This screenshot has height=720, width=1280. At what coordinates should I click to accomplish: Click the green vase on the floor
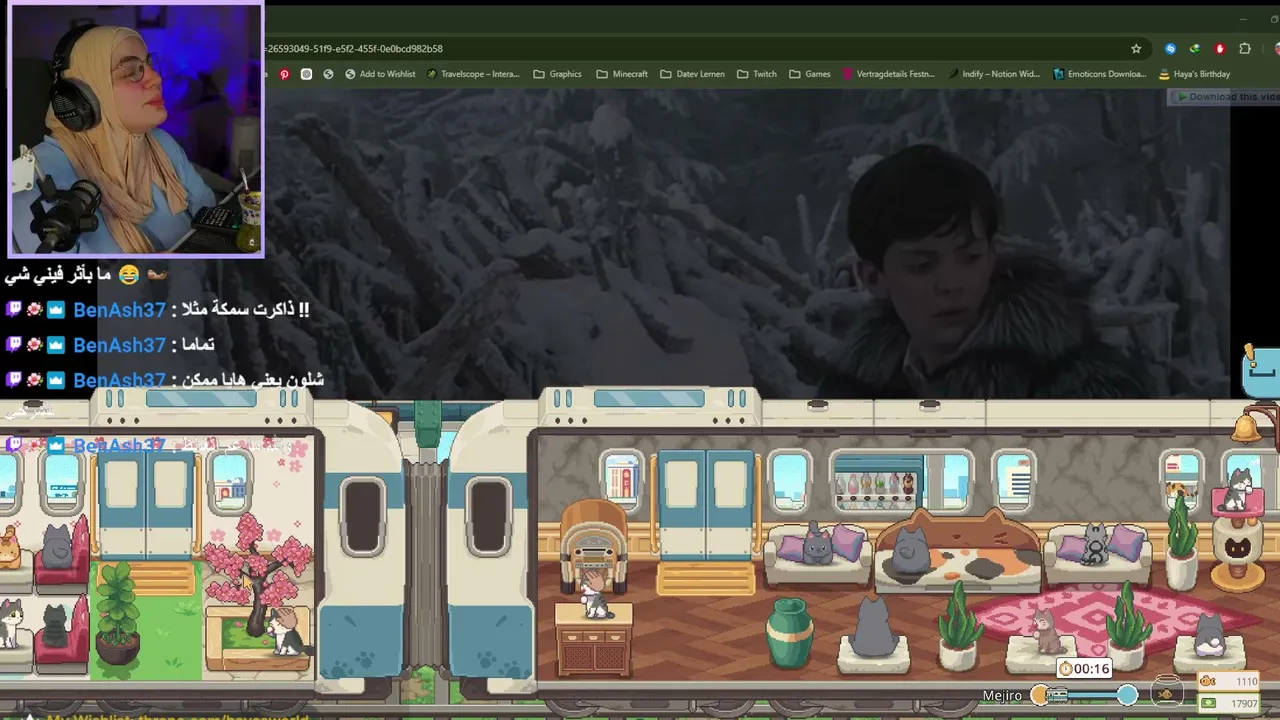(790, 633)
